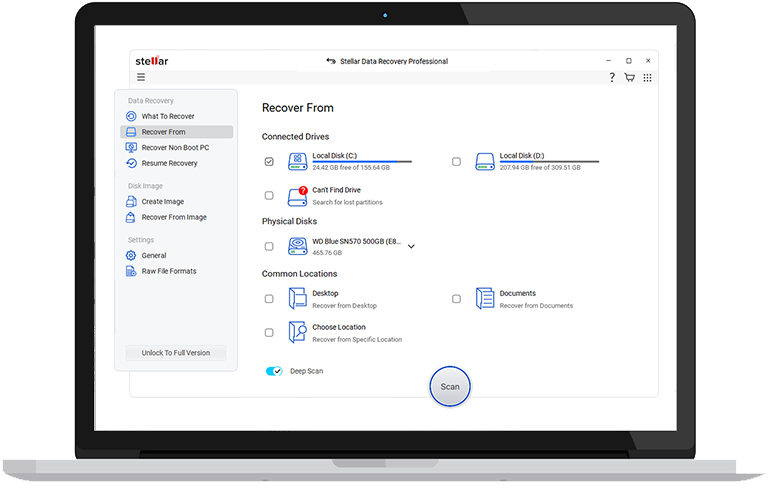
Task: Click the Can't Find Drive icon
Action: pos(297,196)
